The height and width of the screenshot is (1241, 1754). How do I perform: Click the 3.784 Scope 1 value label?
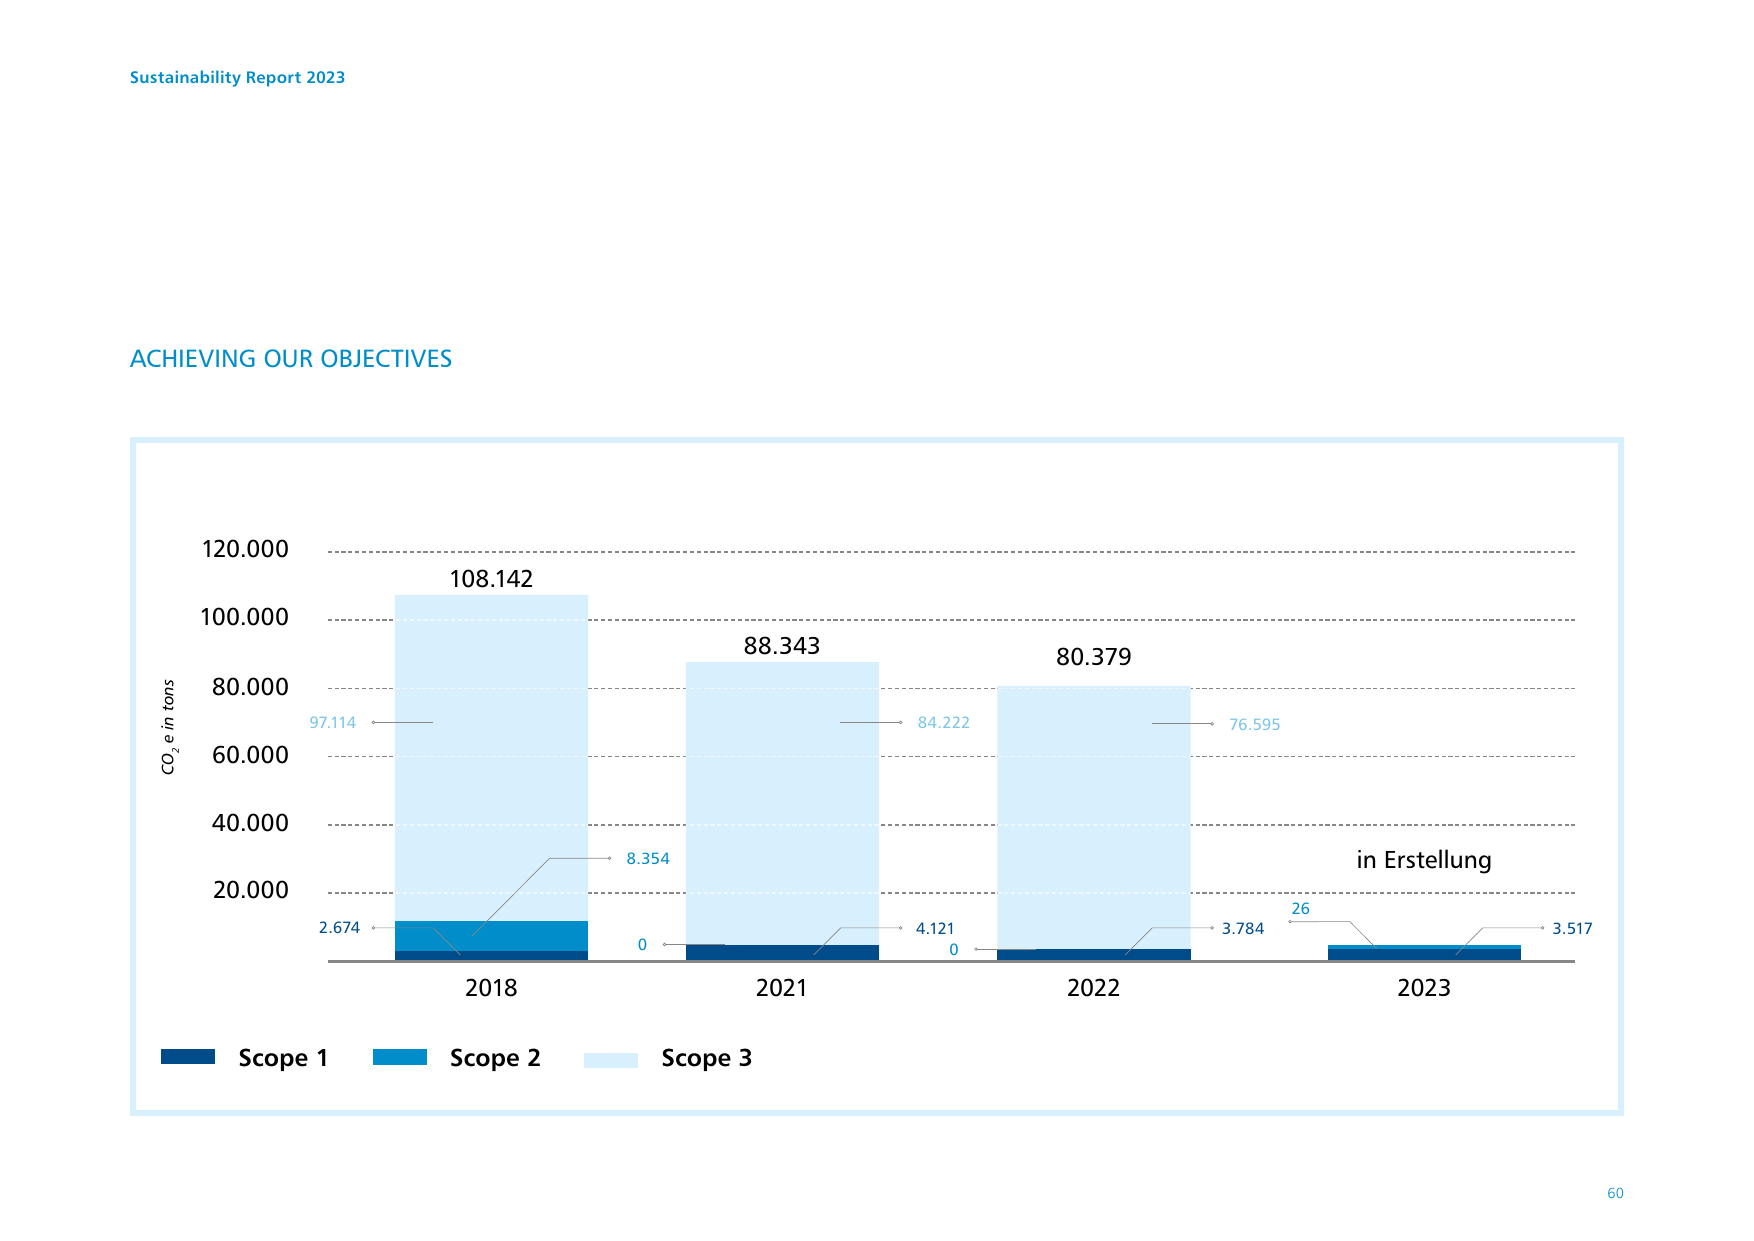pyautogui.click(x=1243, y=928)
